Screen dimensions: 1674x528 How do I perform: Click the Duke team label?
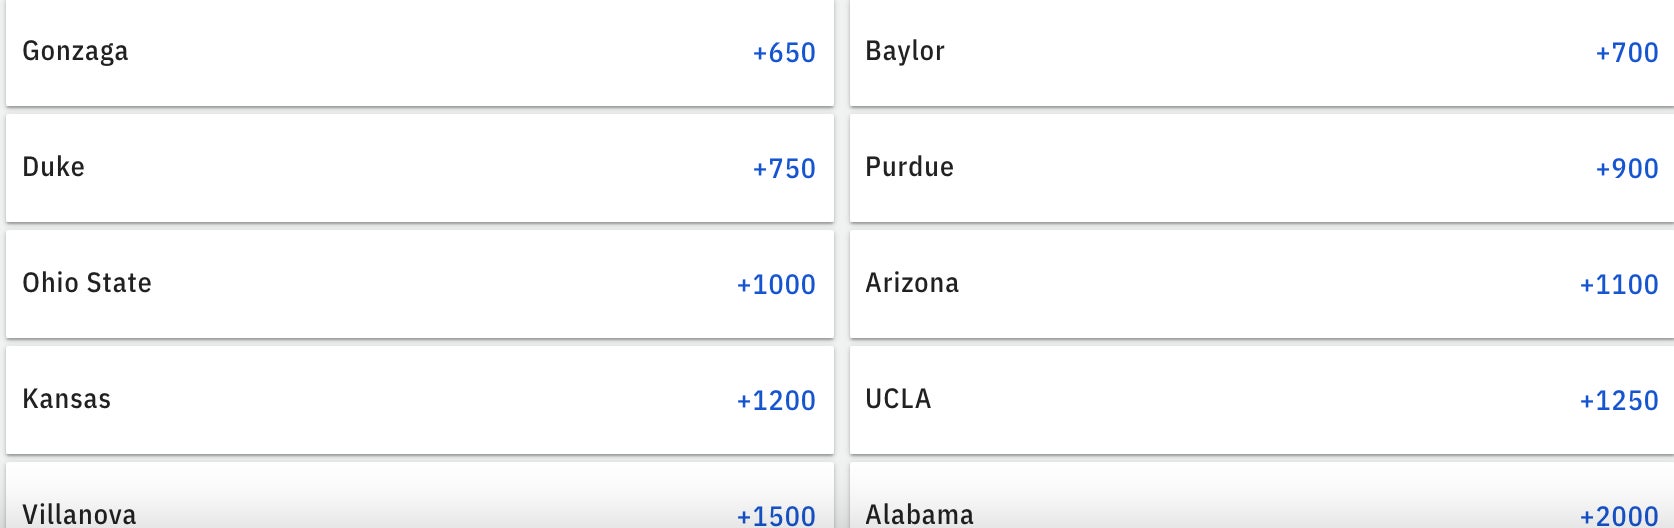[54, 167]
